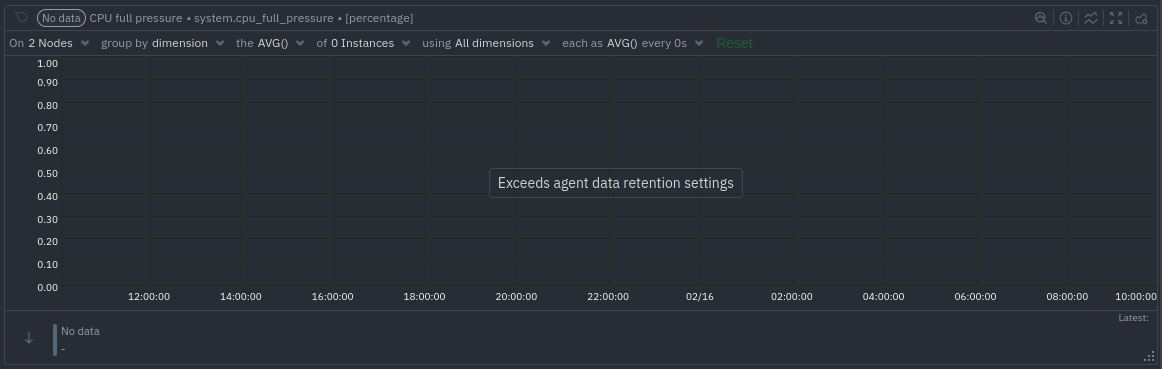This screenshot has width=1162, height=369.
Task: Click the CPU full pressure chart title
Action: (136, 18)
